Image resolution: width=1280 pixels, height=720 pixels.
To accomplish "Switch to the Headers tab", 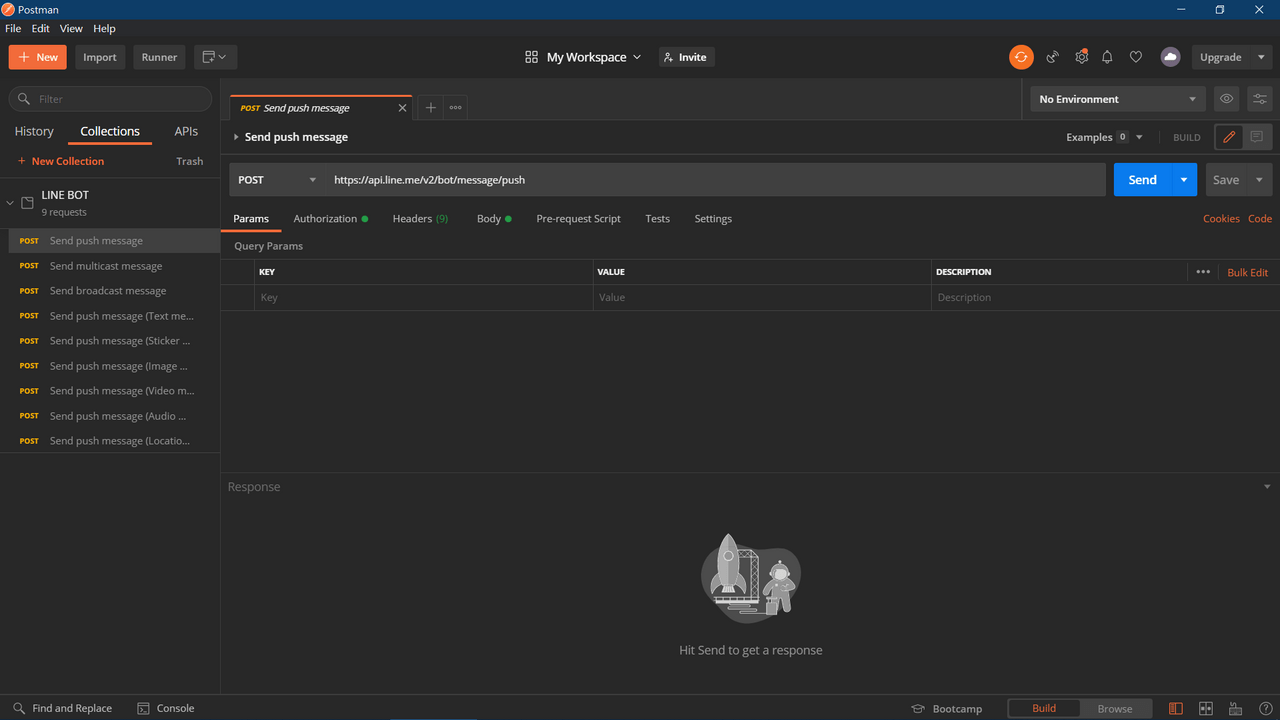I will (x=420, y=218).
